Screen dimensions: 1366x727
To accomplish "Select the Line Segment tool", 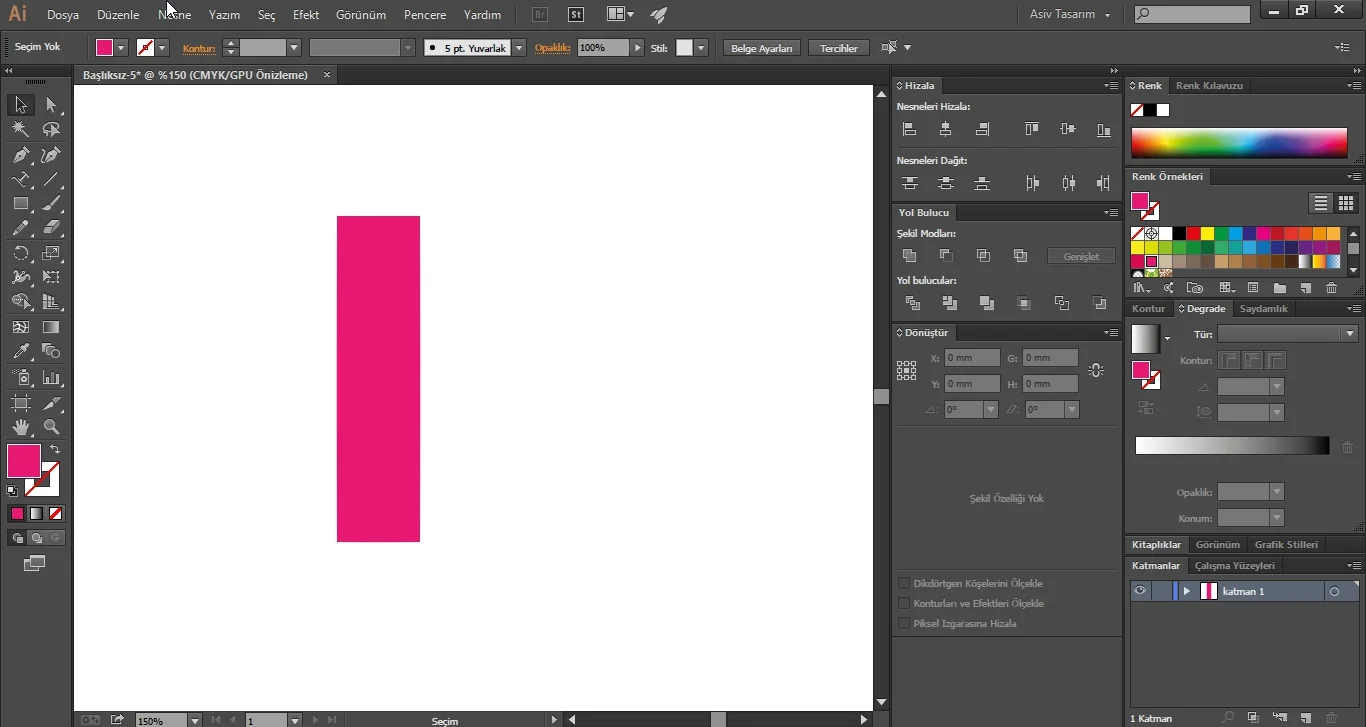I will (51, 180).
